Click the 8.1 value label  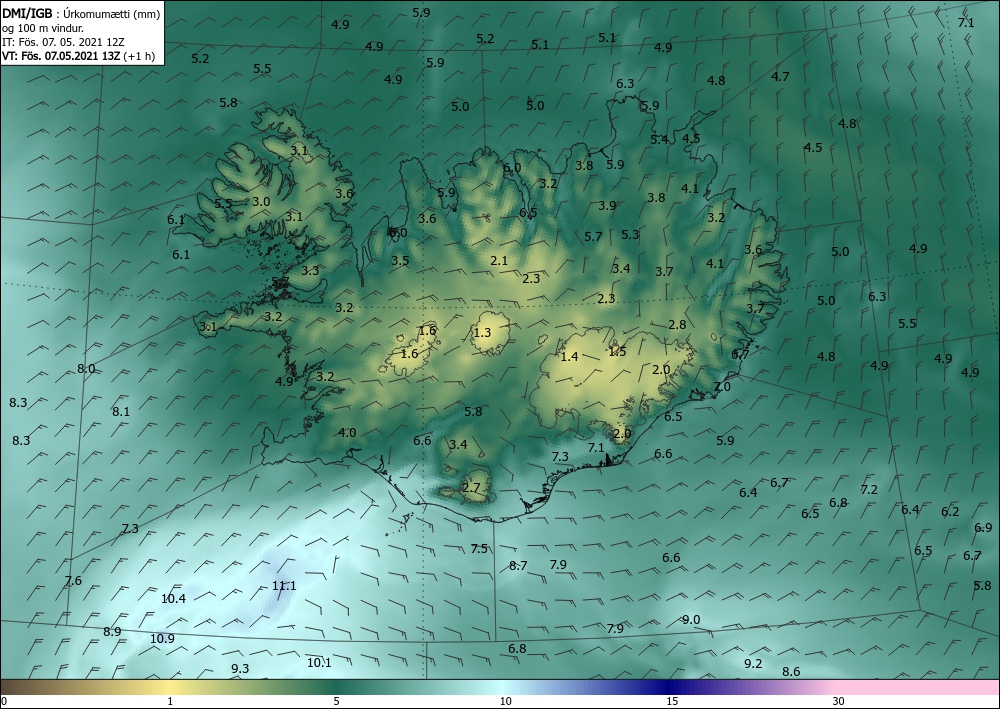(x=121, y=411)
